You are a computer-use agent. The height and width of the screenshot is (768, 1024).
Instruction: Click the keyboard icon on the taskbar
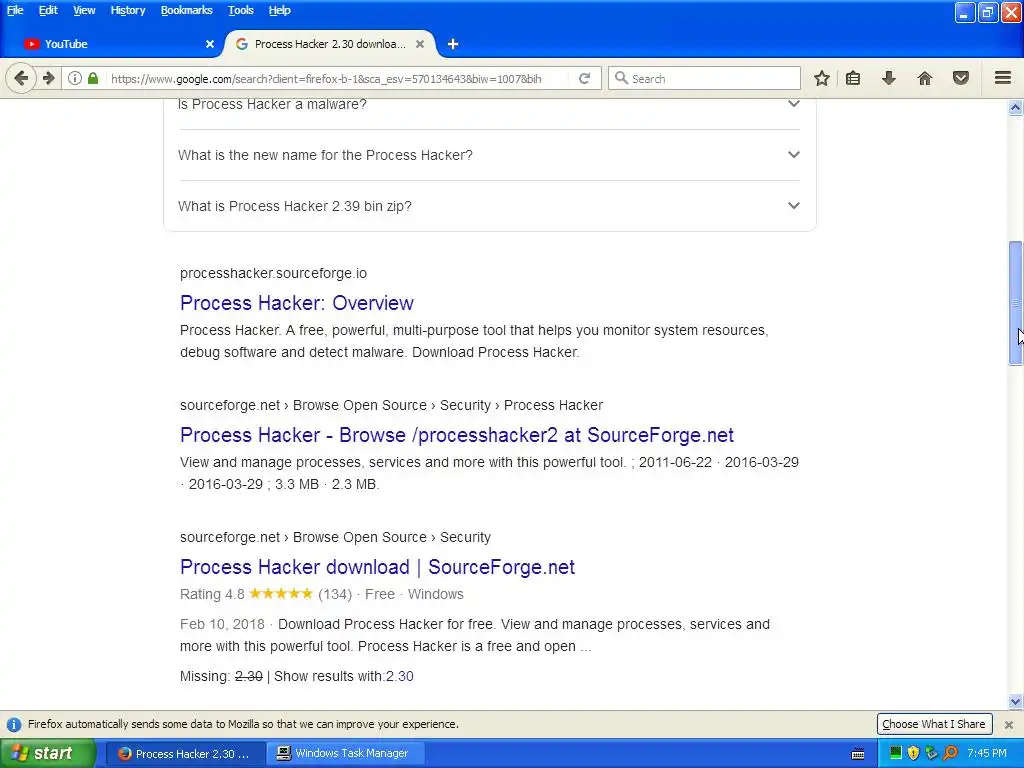tap(858, 754)
